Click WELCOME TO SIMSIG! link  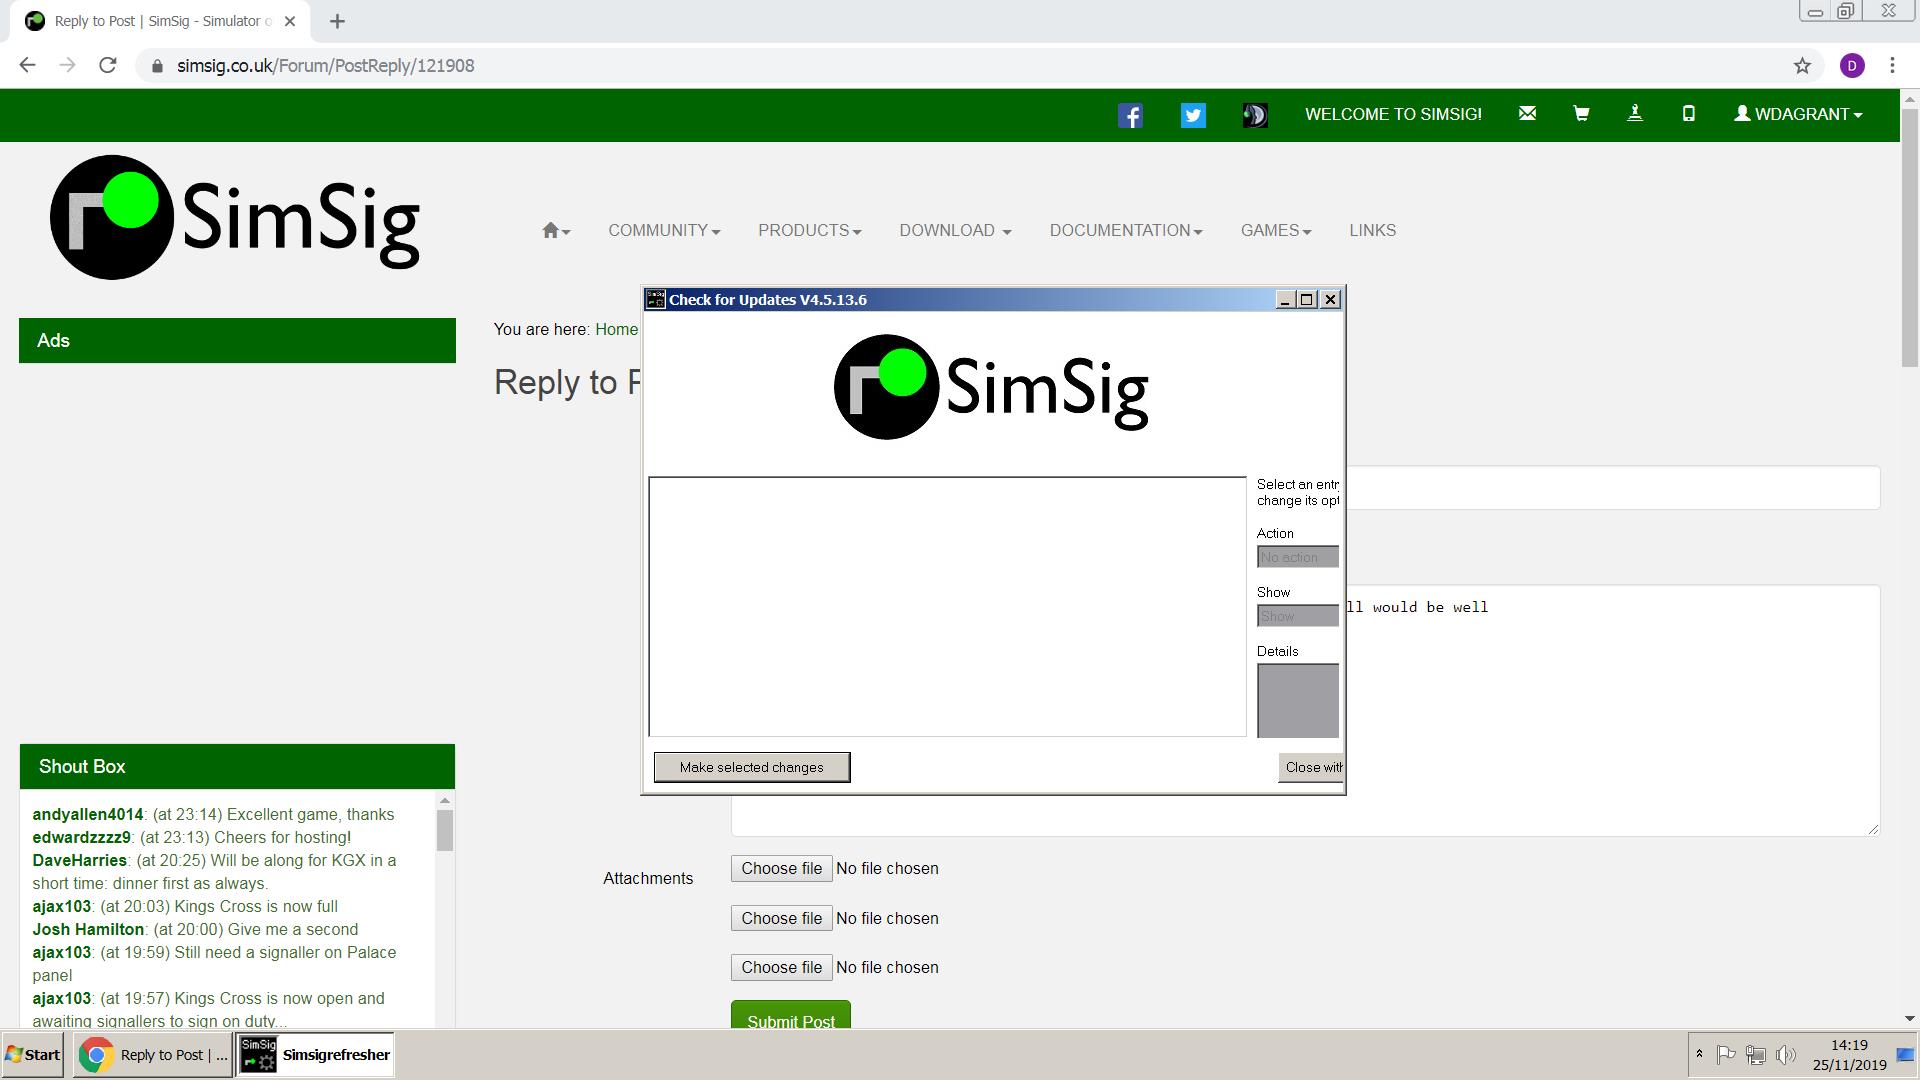(1393, 114)
